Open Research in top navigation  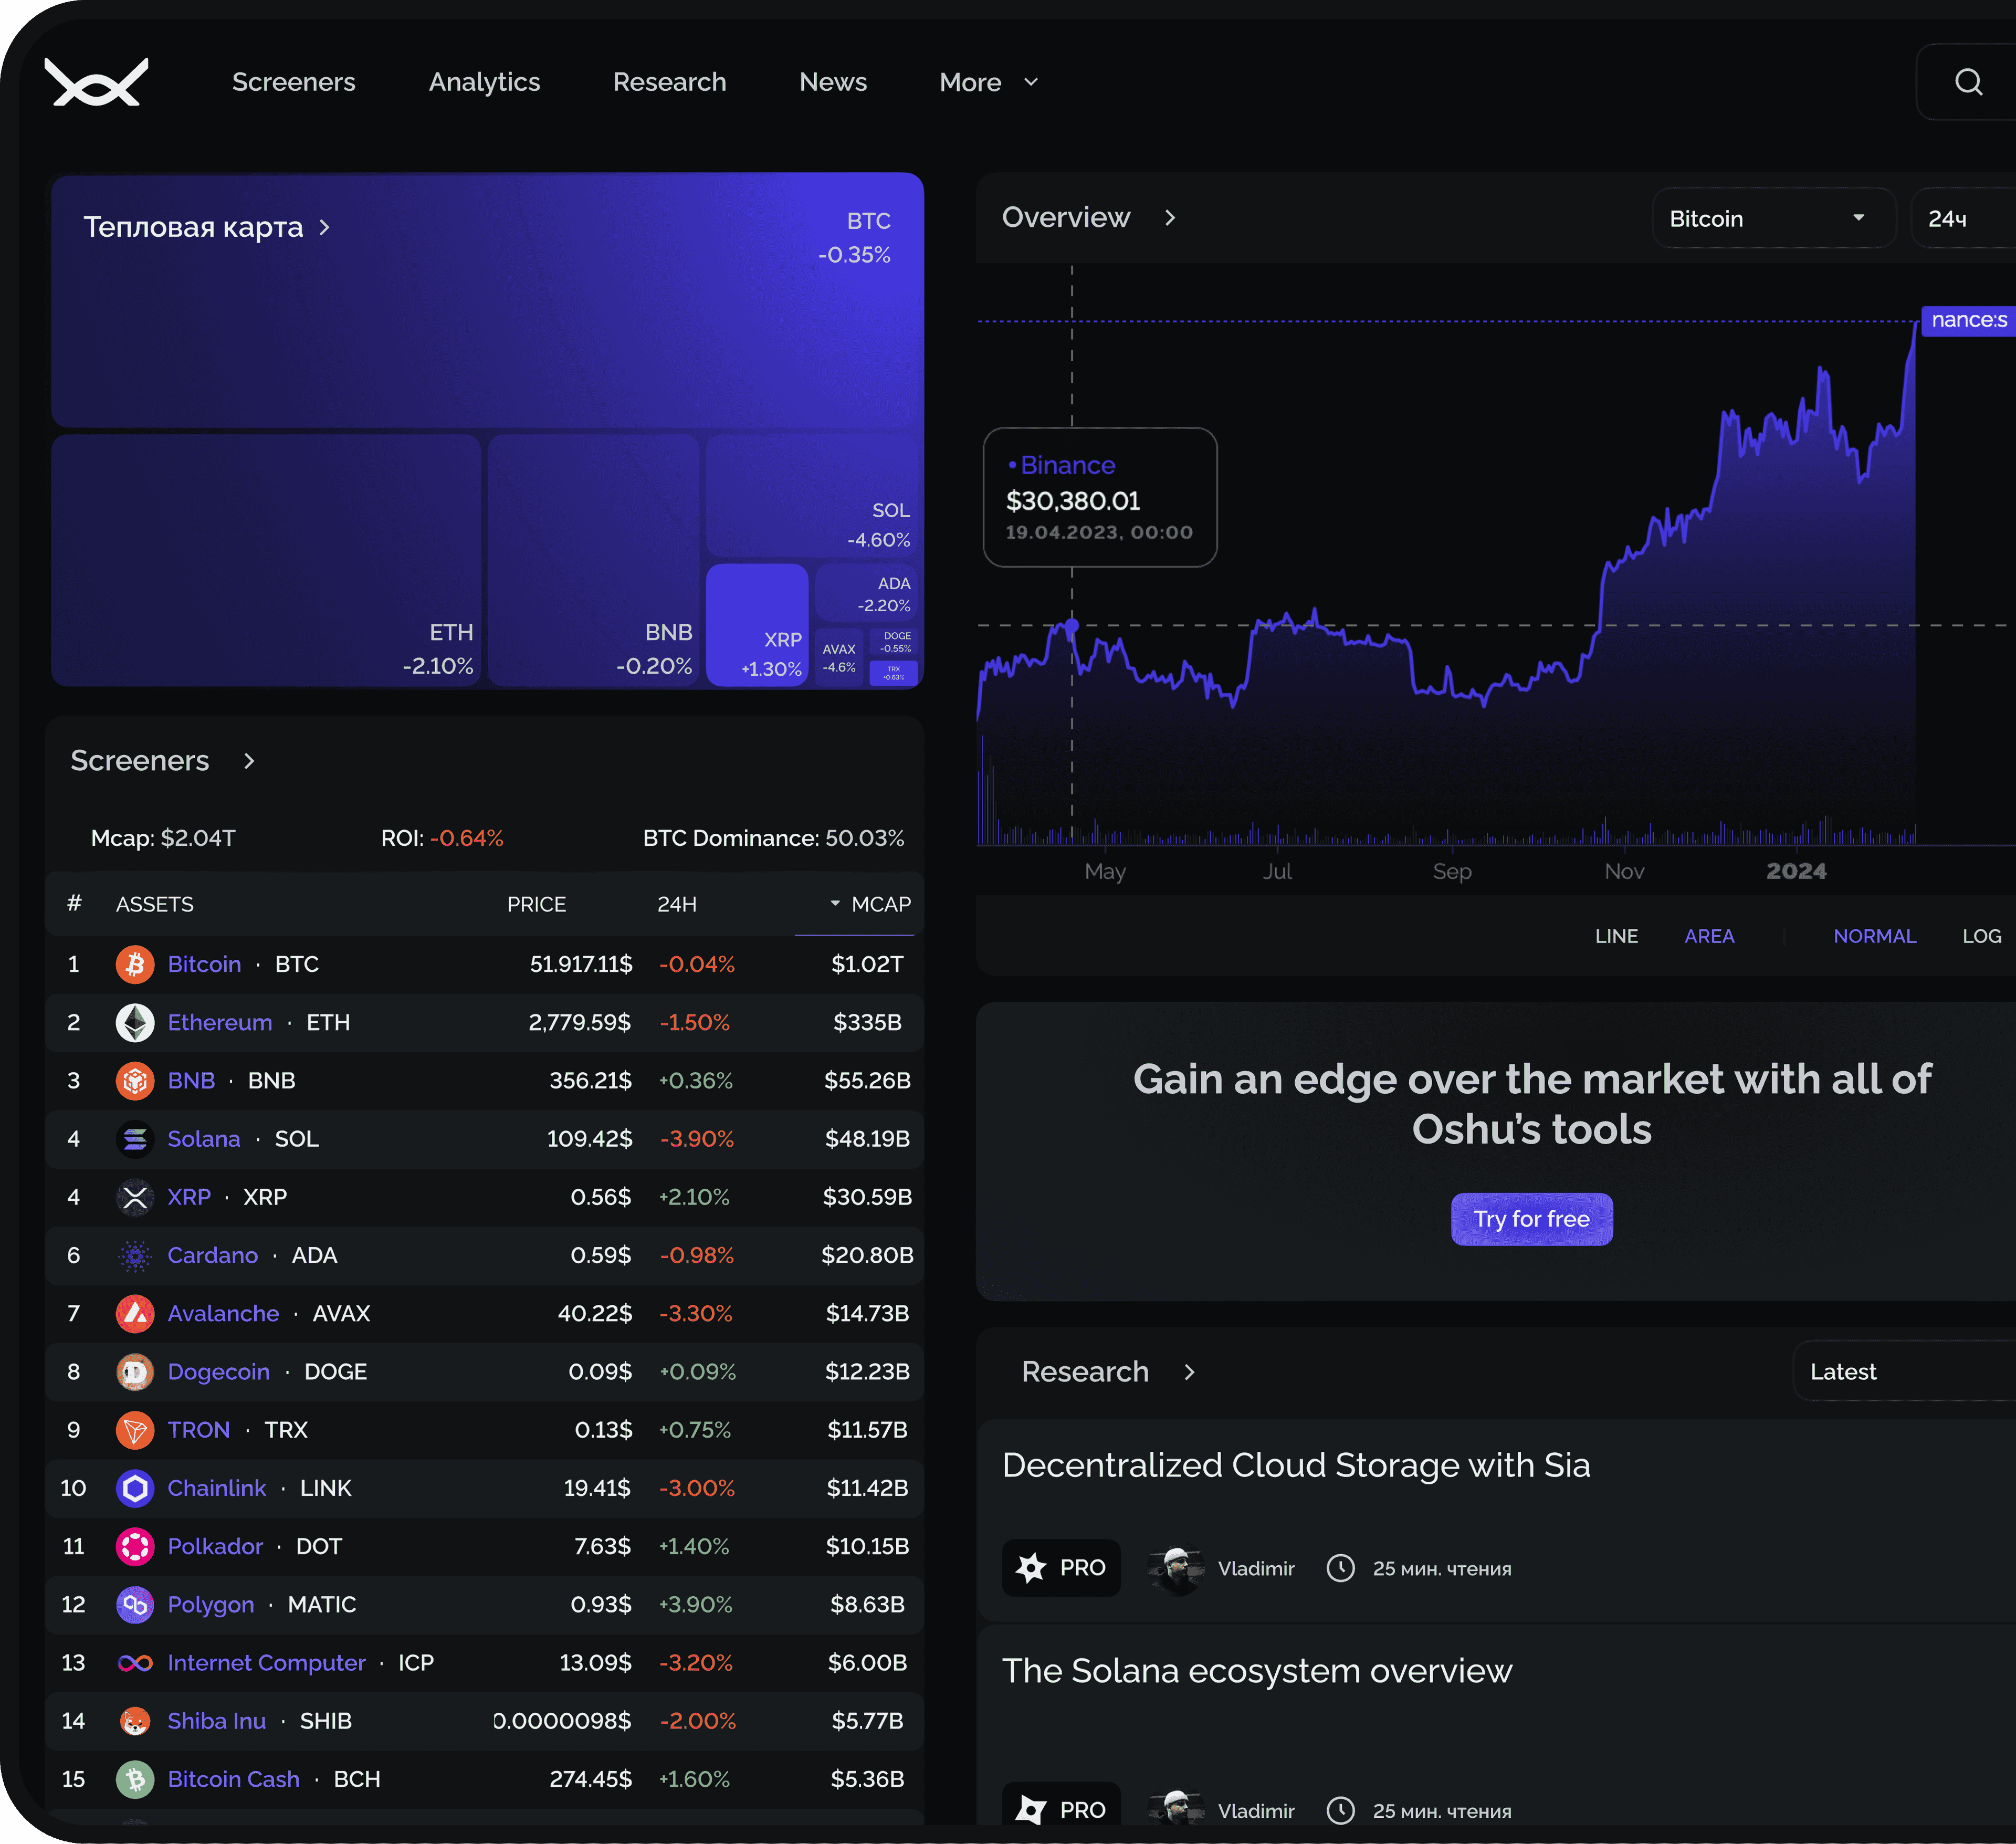coord(669,82)
